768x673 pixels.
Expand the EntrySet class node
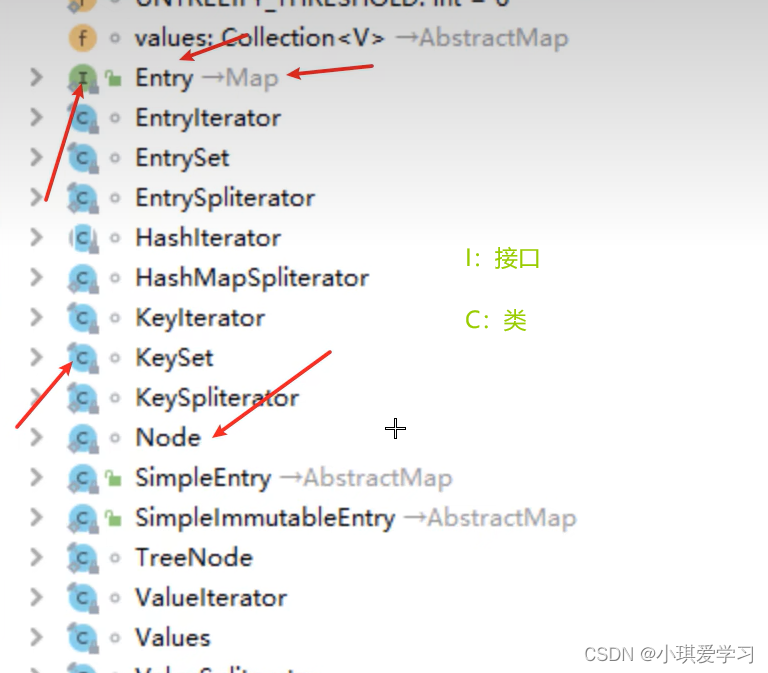[x=36, y=158]
